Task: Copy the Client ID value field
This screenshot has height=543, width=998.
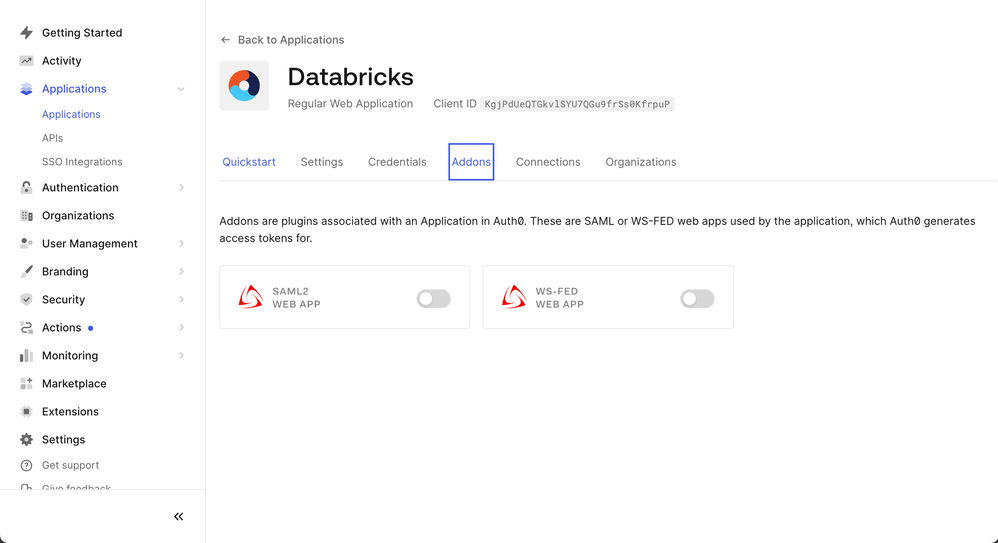Action: (x=577, y=104)
